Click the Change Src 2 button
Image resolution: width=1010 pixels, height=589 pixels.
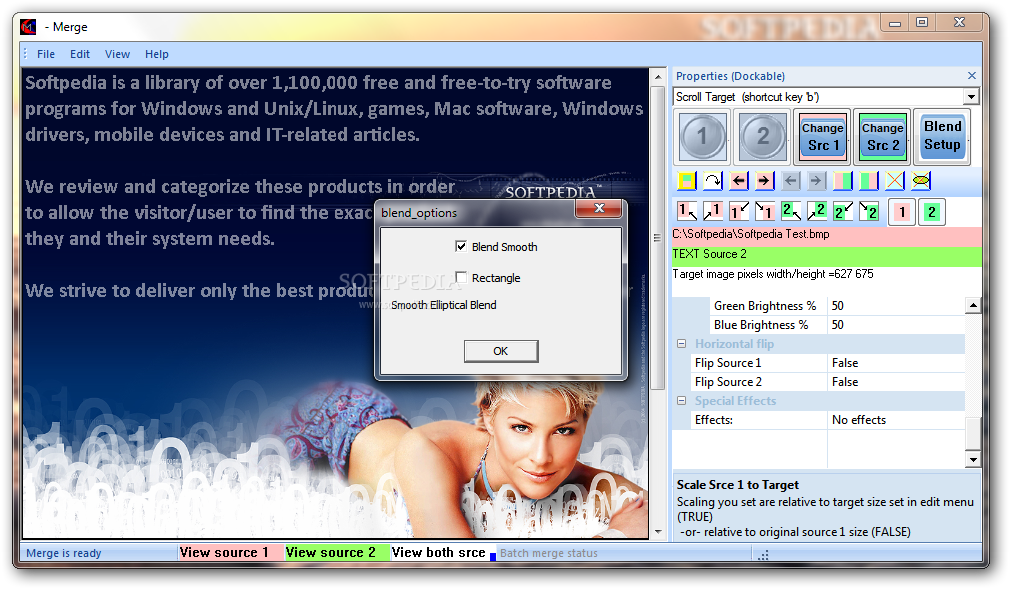882,137
